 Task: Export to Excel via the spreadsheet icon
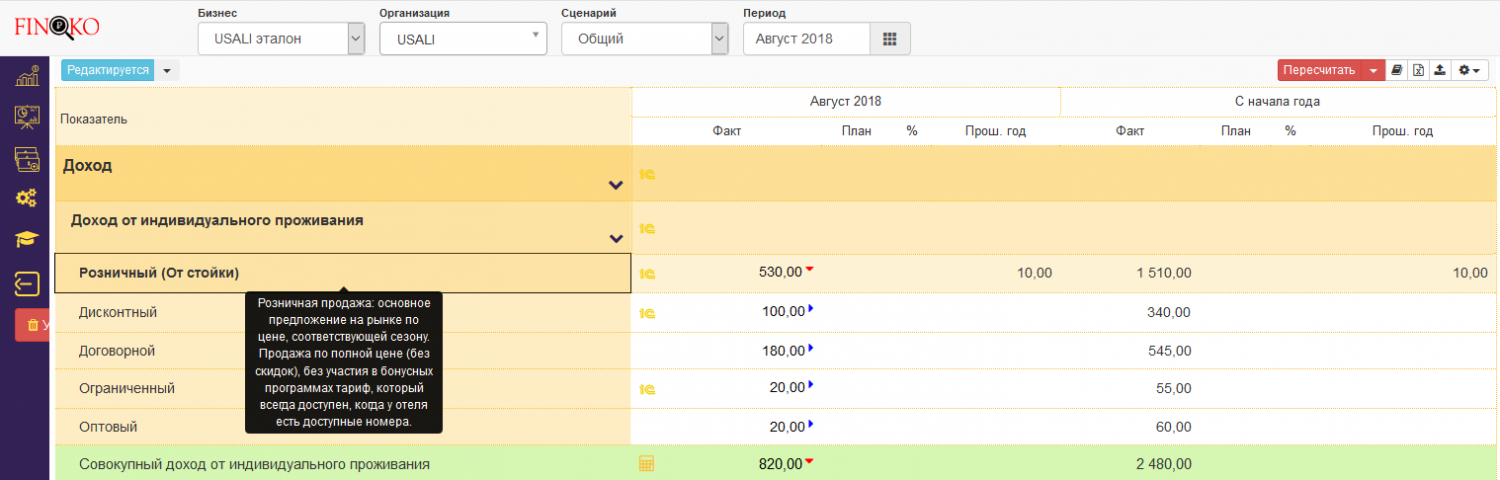(1418, 70)
